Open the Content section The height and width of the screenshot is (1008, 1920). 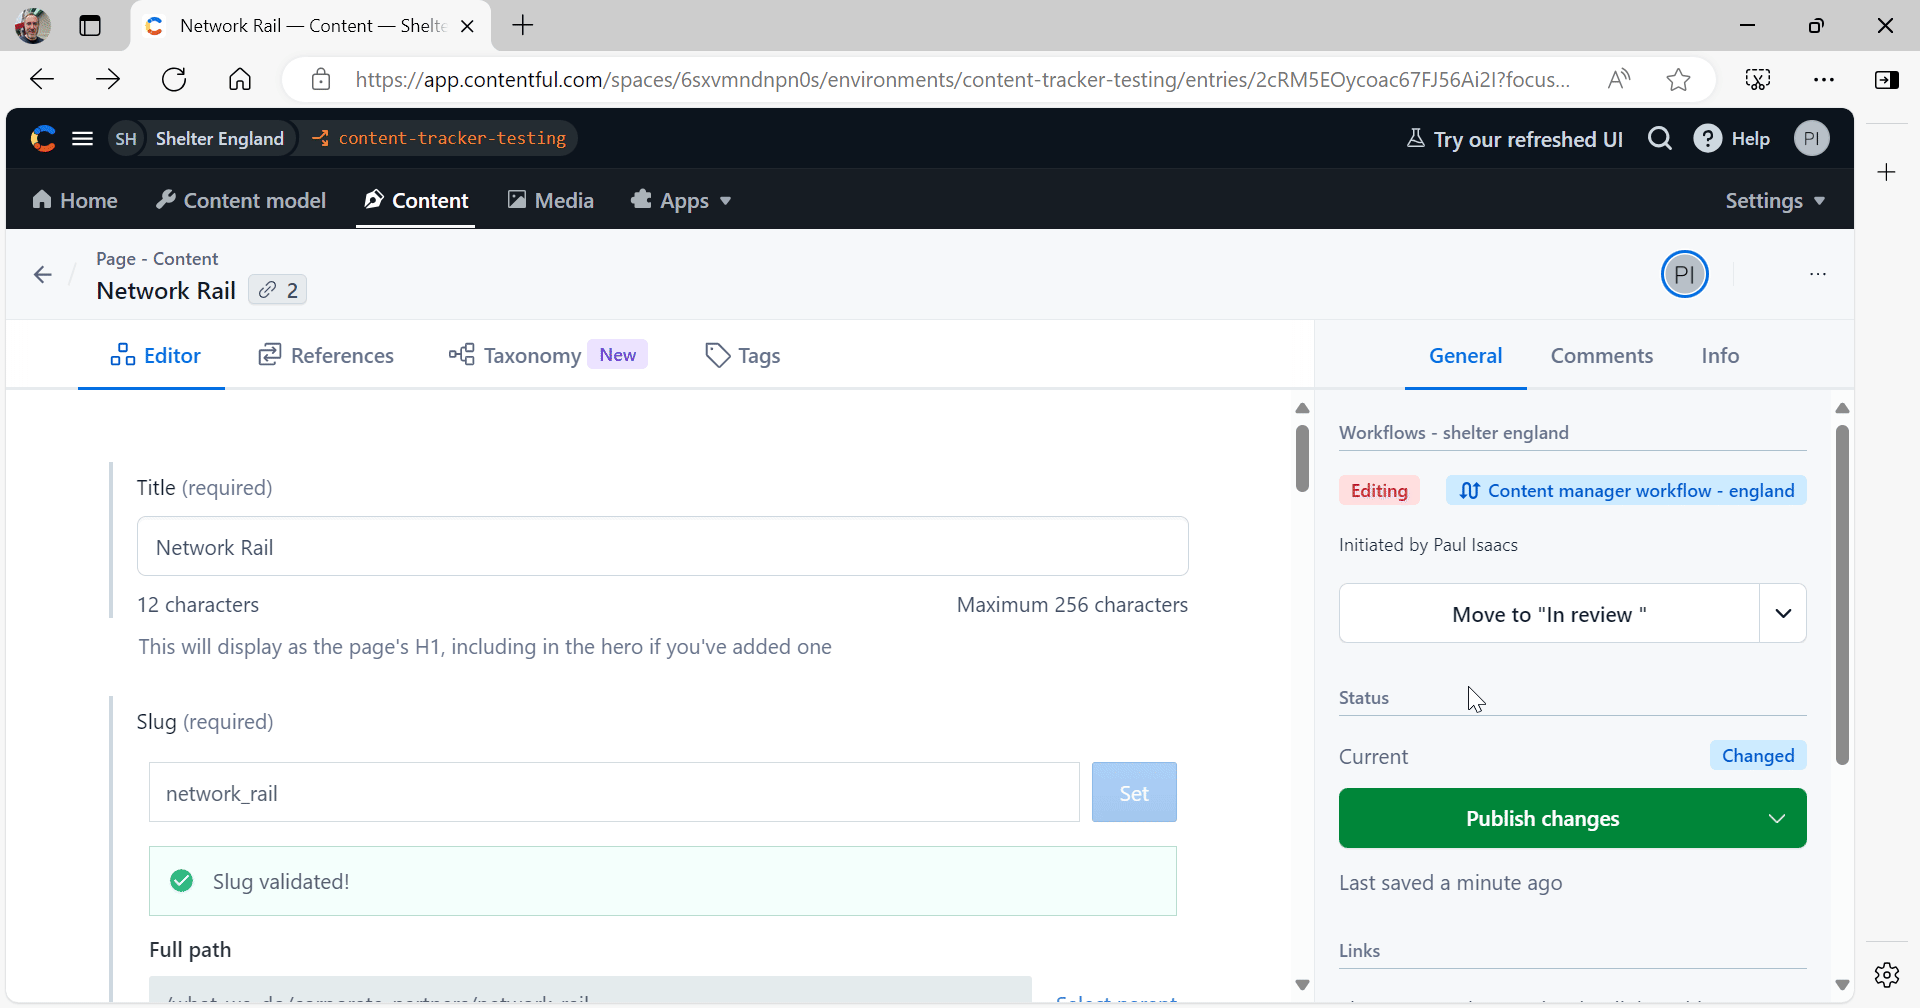[x=416, y=200]
